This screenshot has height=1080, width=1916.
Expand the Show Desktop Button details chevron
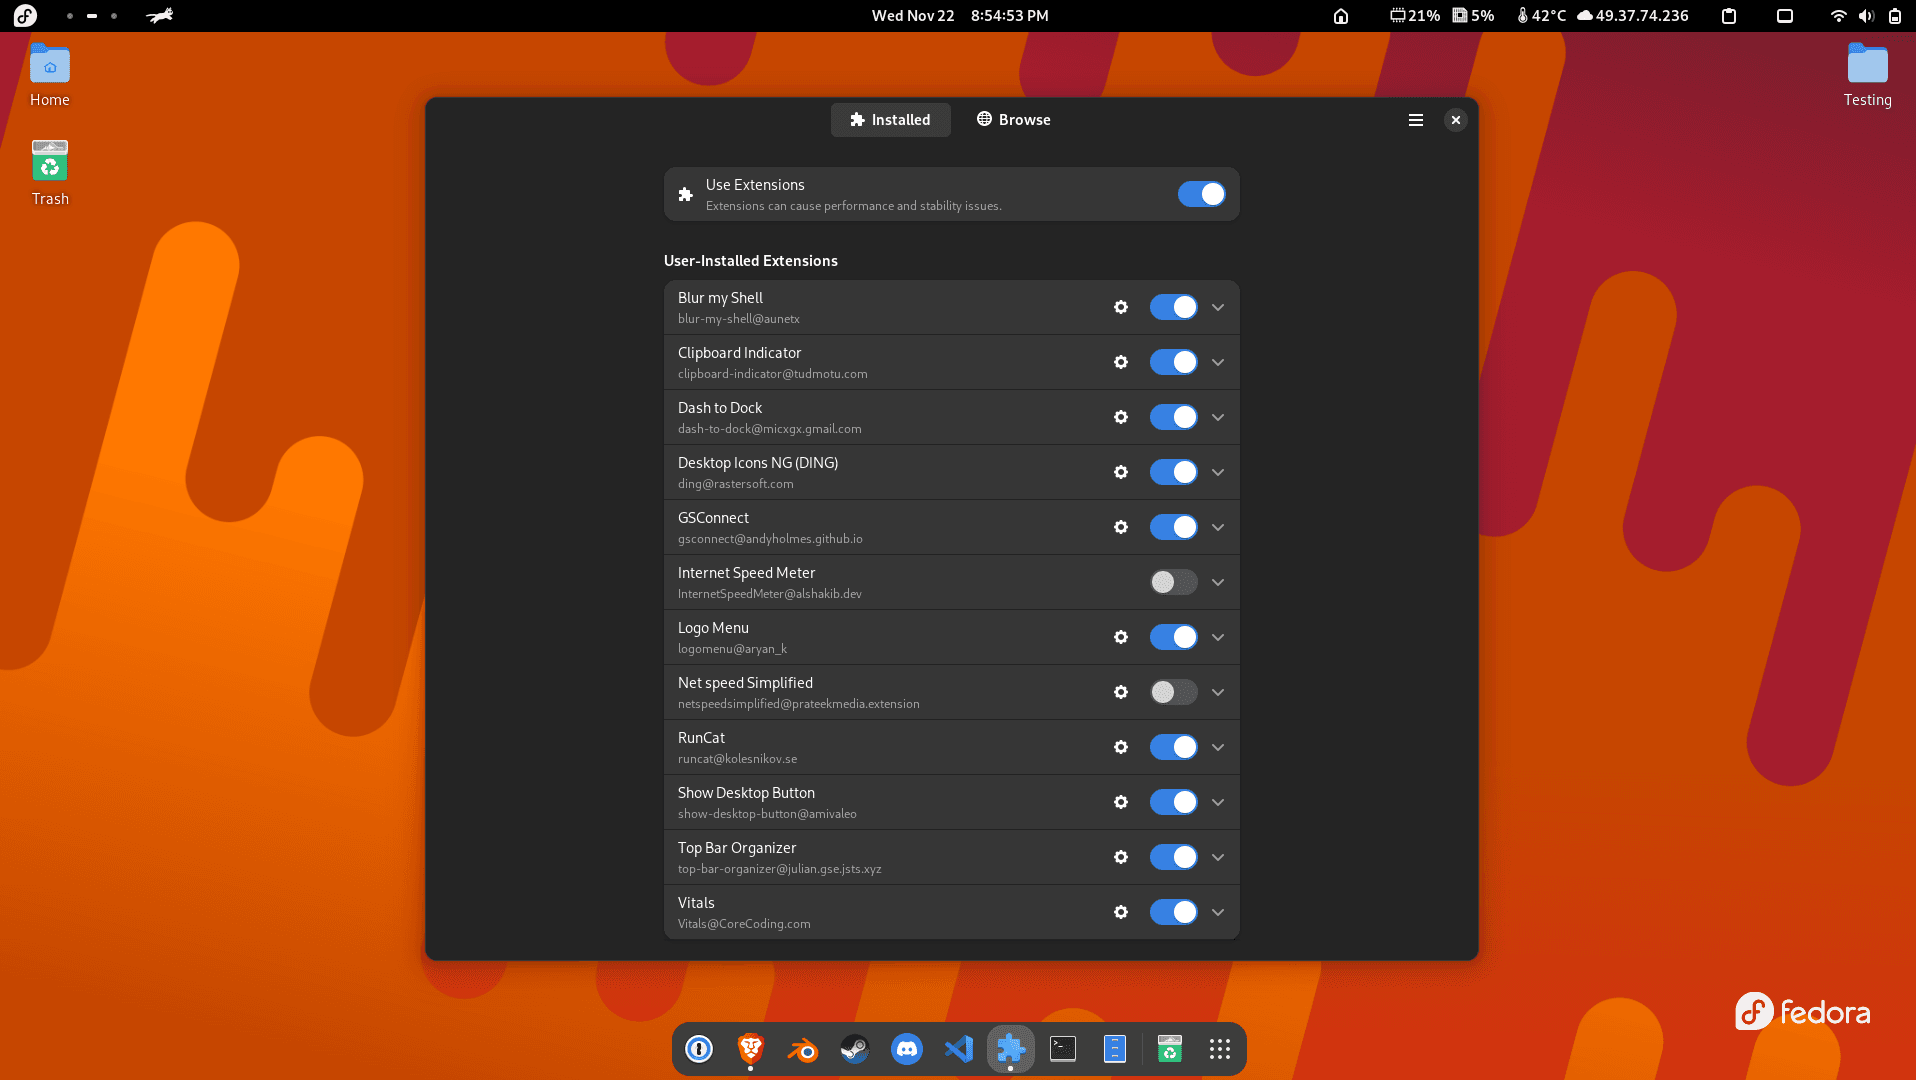(x=1218, y=802)
